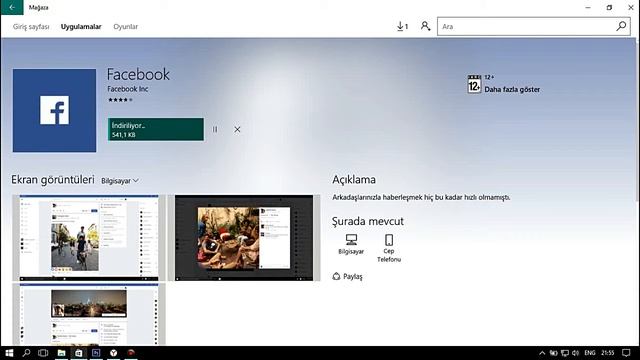Click the network icon in the tray
The image size is (640, 360).
pos(564,353)
